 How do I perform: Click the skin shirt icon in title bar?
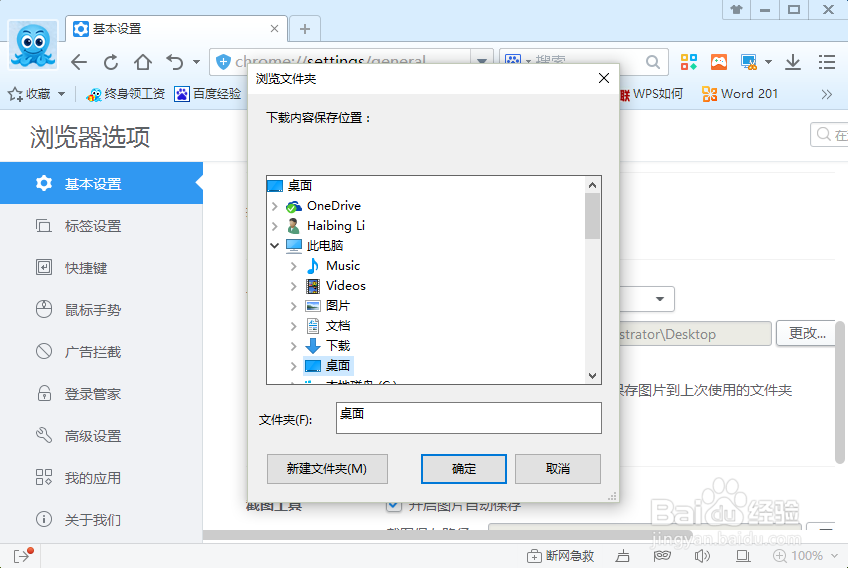737,9
